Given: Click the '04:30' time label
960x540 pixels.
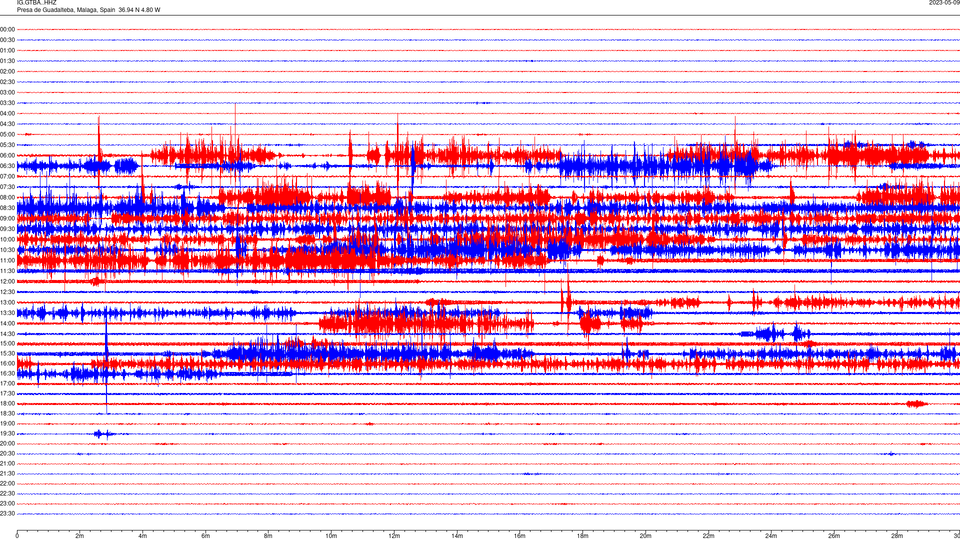Looking at the screenshot, I should tap(7, 124).
